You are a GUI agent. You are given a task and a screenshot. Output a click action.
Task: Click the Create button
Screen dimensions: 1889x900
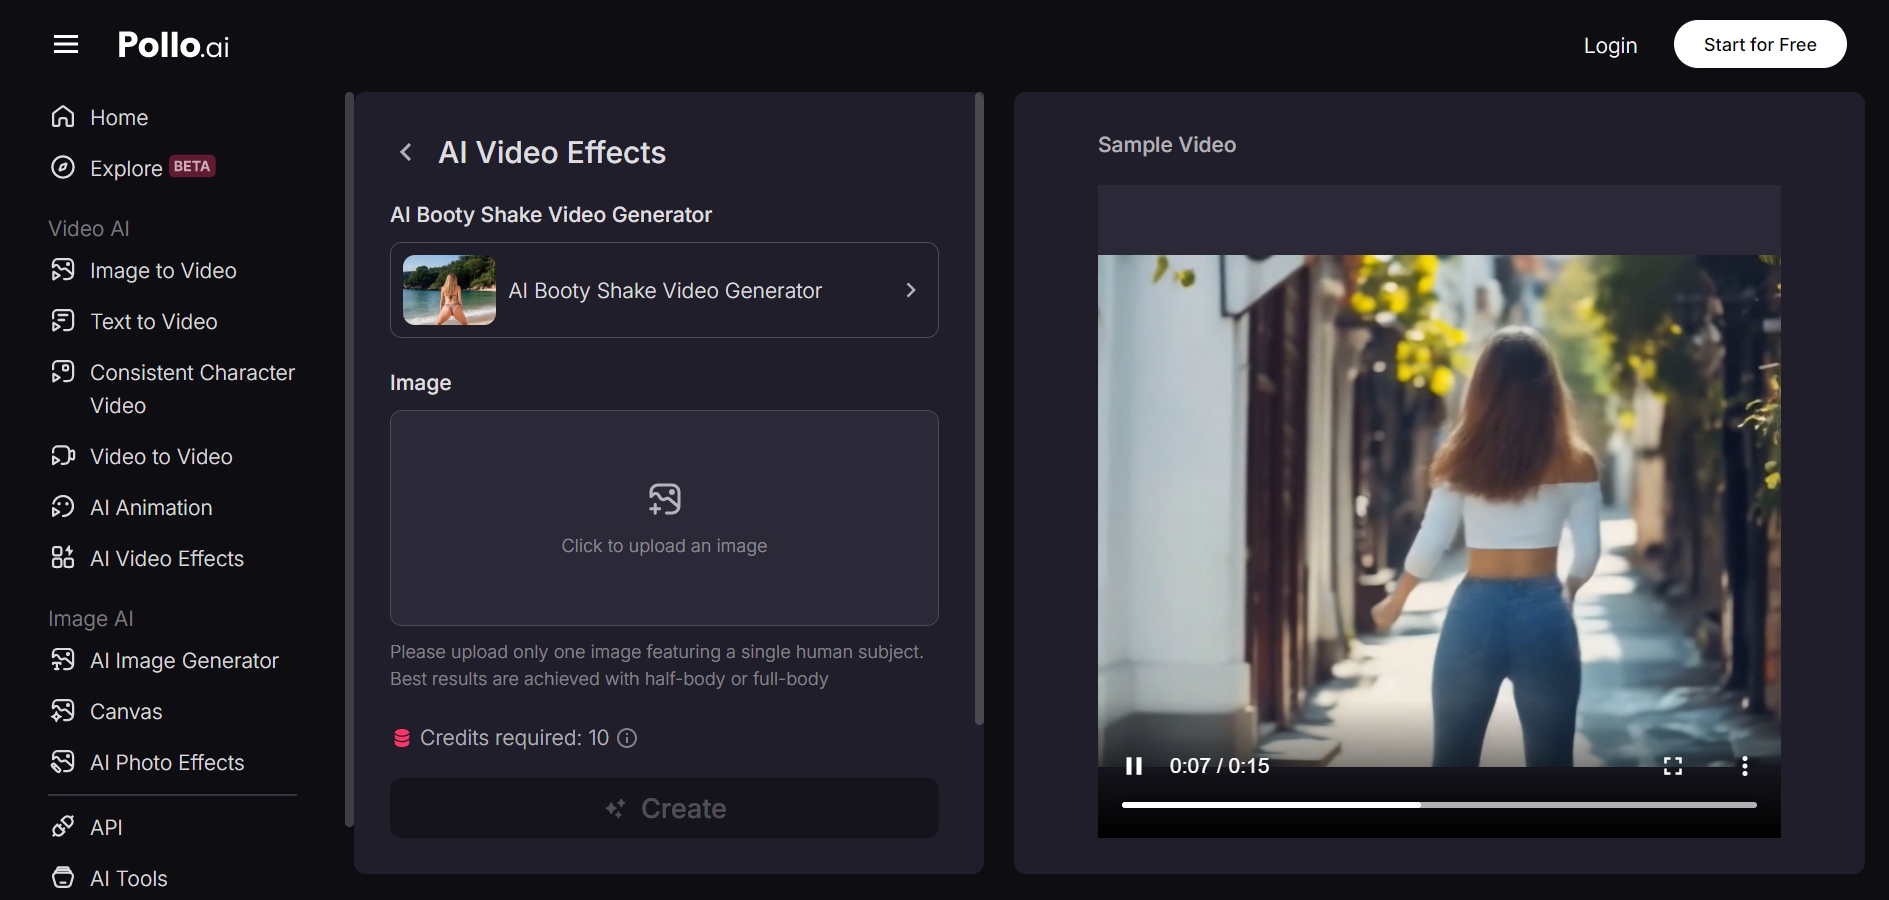pyautogui.click(x=664, y=808)
